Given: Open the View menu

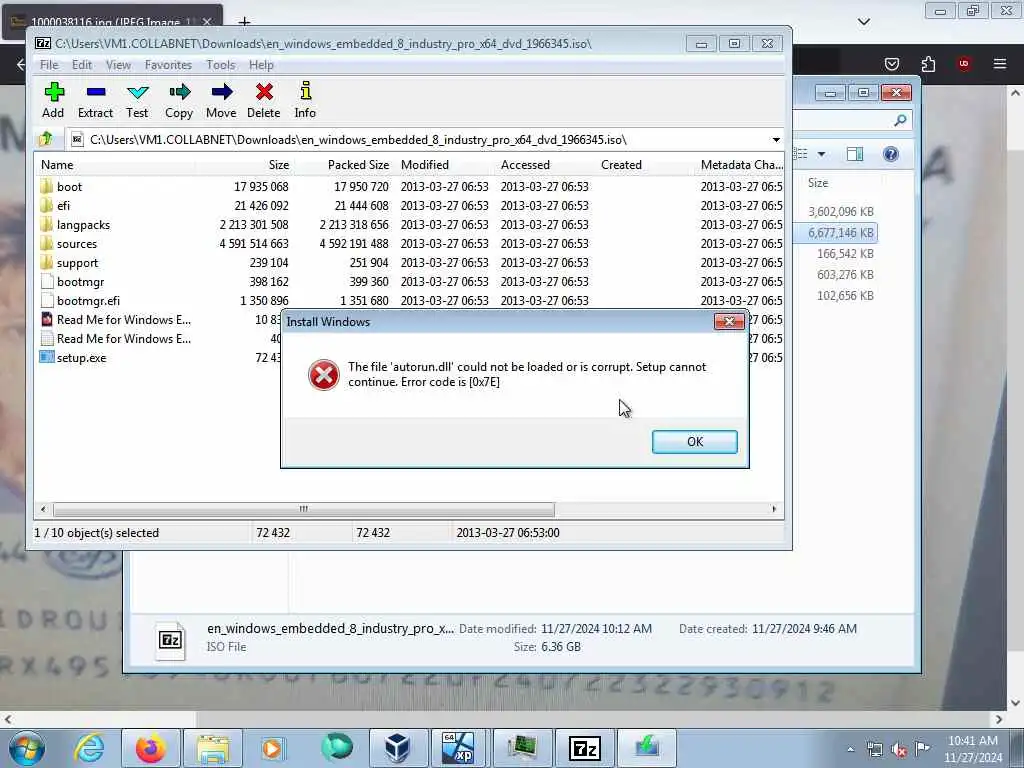Looking at the screenshot, I should [118, 65].
